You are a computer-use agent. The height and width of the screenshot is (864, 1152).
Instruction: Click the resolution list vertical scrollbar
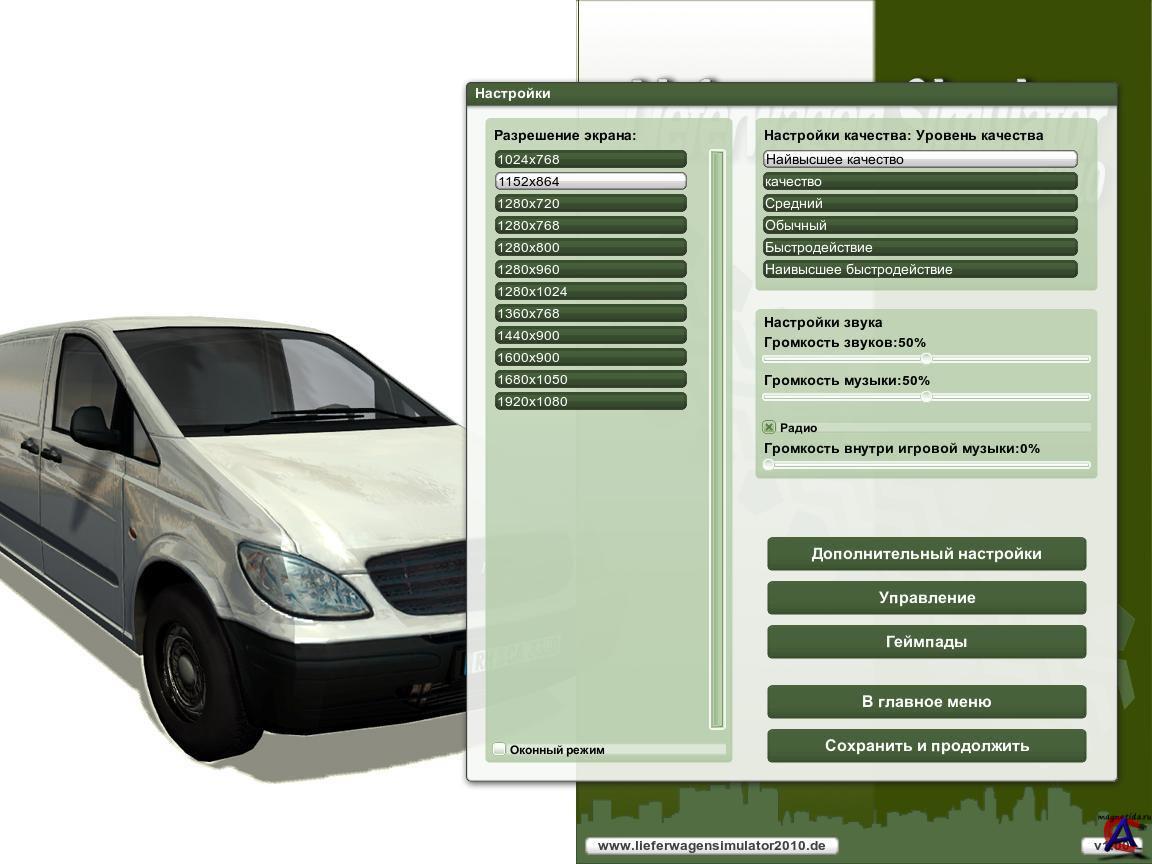tap(716, 440)
